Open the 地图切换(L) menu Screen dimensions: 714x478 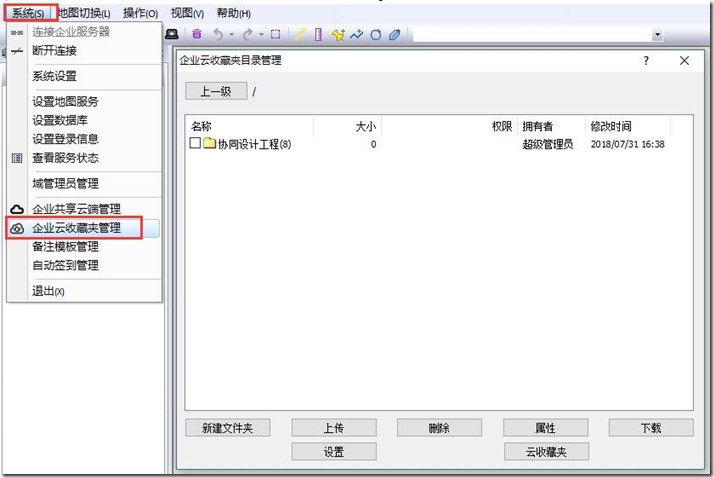point(85,13)
